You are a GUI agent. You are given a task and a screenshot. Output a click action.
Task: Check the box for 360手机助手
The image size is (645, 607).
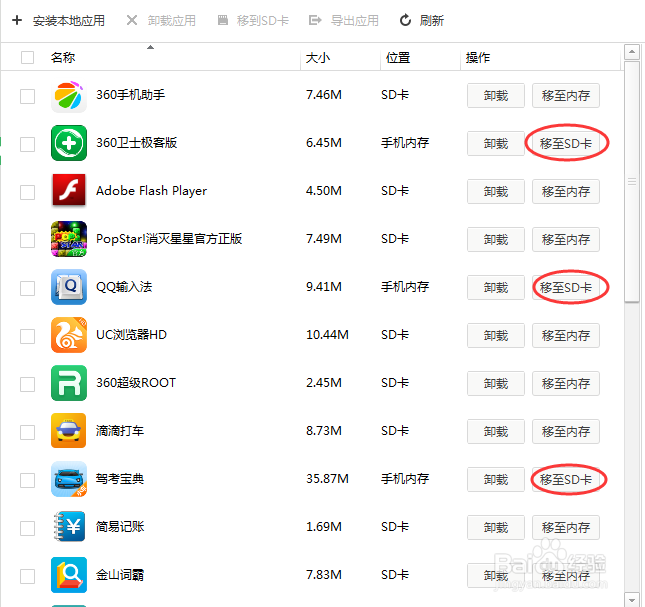[28, 96]
